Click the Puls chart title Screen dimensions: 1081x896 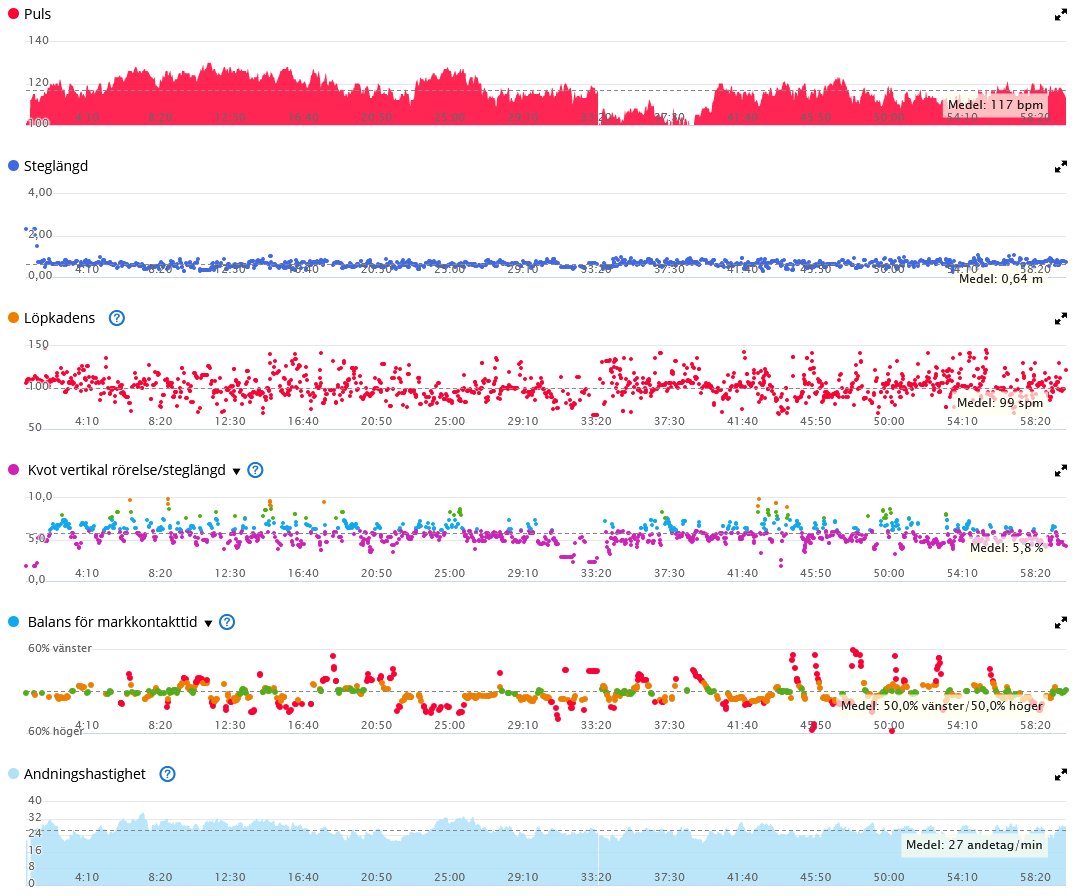[37, 14]
